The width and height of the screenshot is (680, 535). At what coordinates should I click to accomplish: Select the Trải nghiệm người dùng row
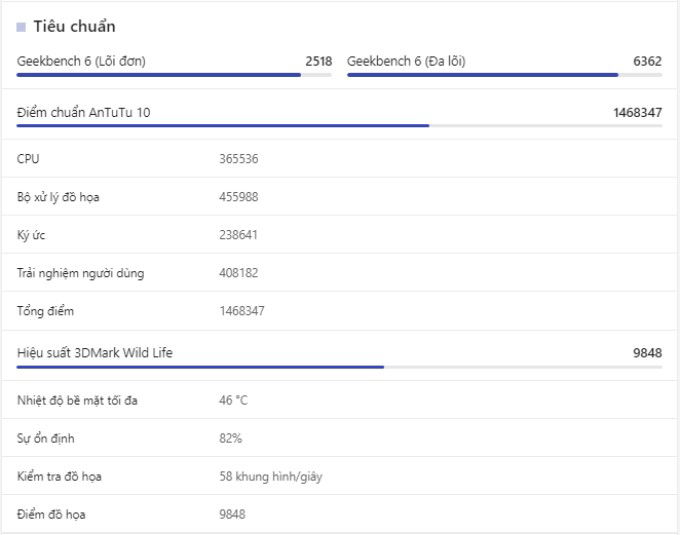click(x=339, y=273)
